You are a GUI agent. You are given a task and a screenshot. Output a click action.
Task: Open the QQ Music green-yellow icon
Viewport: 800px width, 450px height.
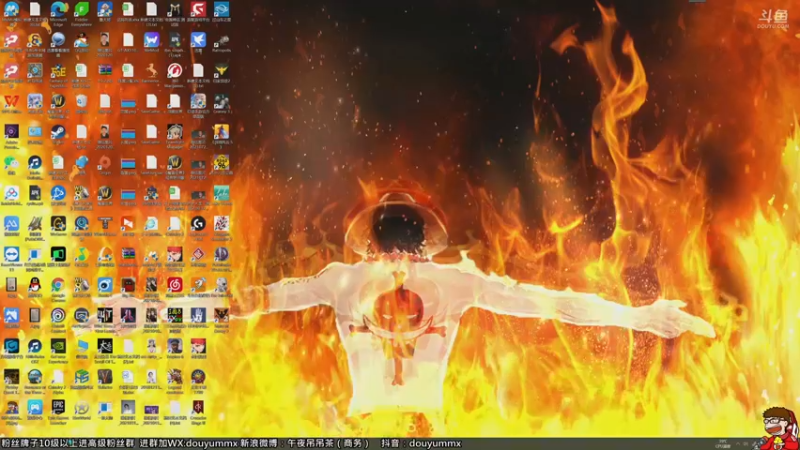click(x=82, y=254)
